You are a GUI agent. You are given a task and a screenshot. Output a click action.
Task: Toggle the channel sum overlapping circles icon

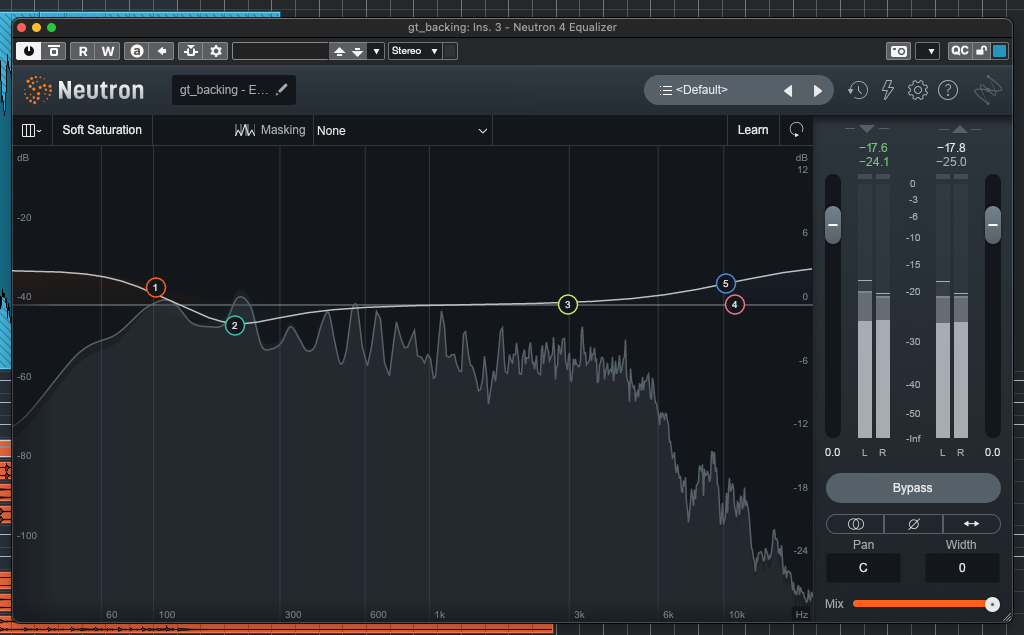pos(856,524)
